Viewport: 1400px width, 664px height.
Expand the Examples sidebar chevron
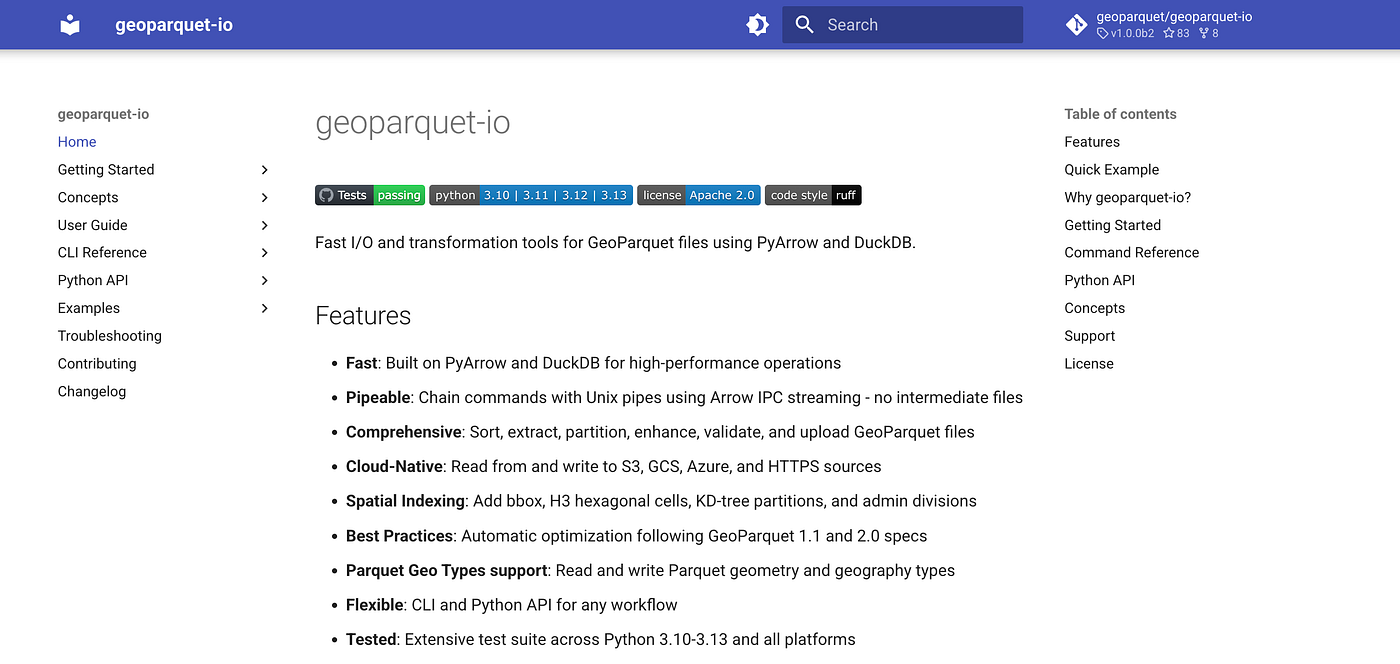coord(264,308)
